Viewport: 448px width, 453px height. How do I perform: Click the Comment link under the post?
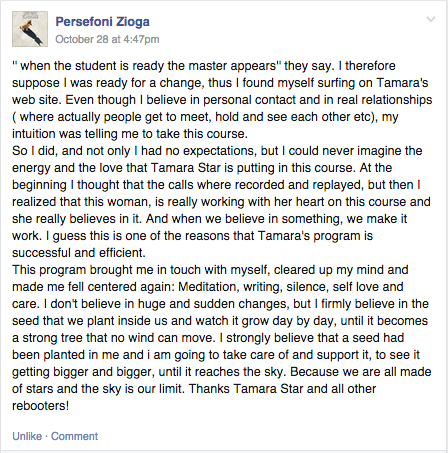(x=74, y=436)
